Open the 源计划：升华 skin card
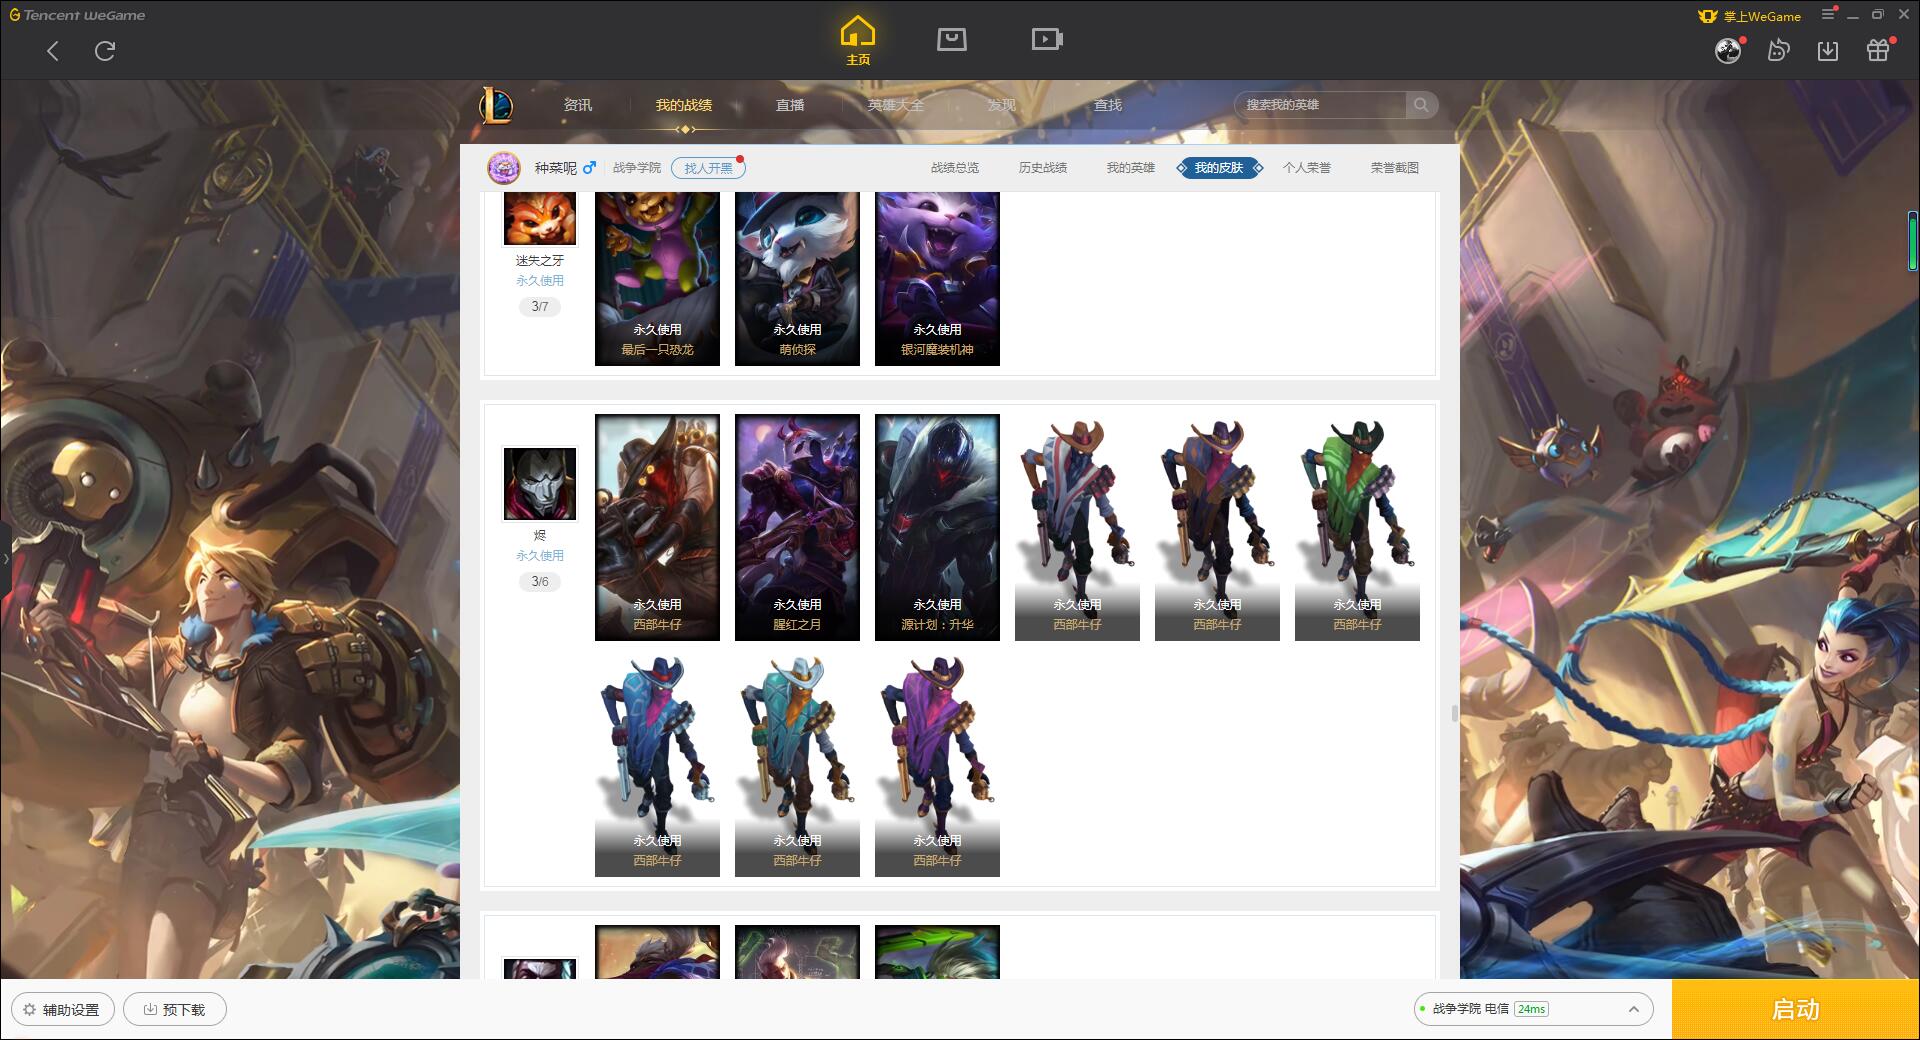The image size is (1920, 1040). 937,527
